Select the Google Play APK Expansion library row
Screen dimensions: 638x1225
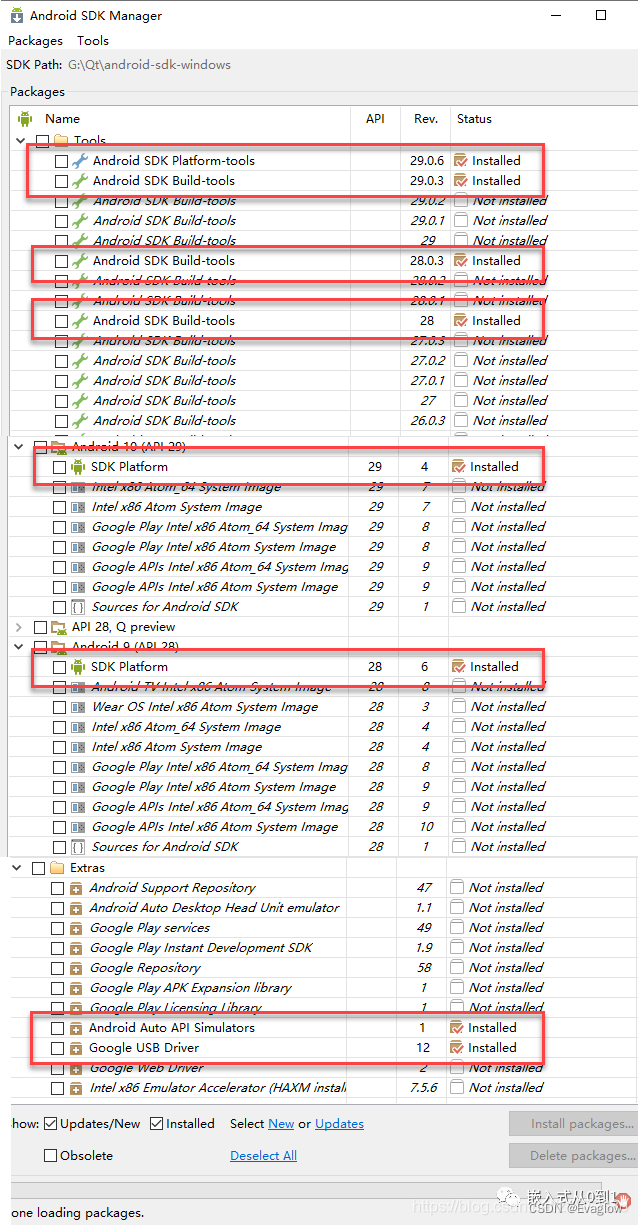pyautogui.click(x=323, y=988)
